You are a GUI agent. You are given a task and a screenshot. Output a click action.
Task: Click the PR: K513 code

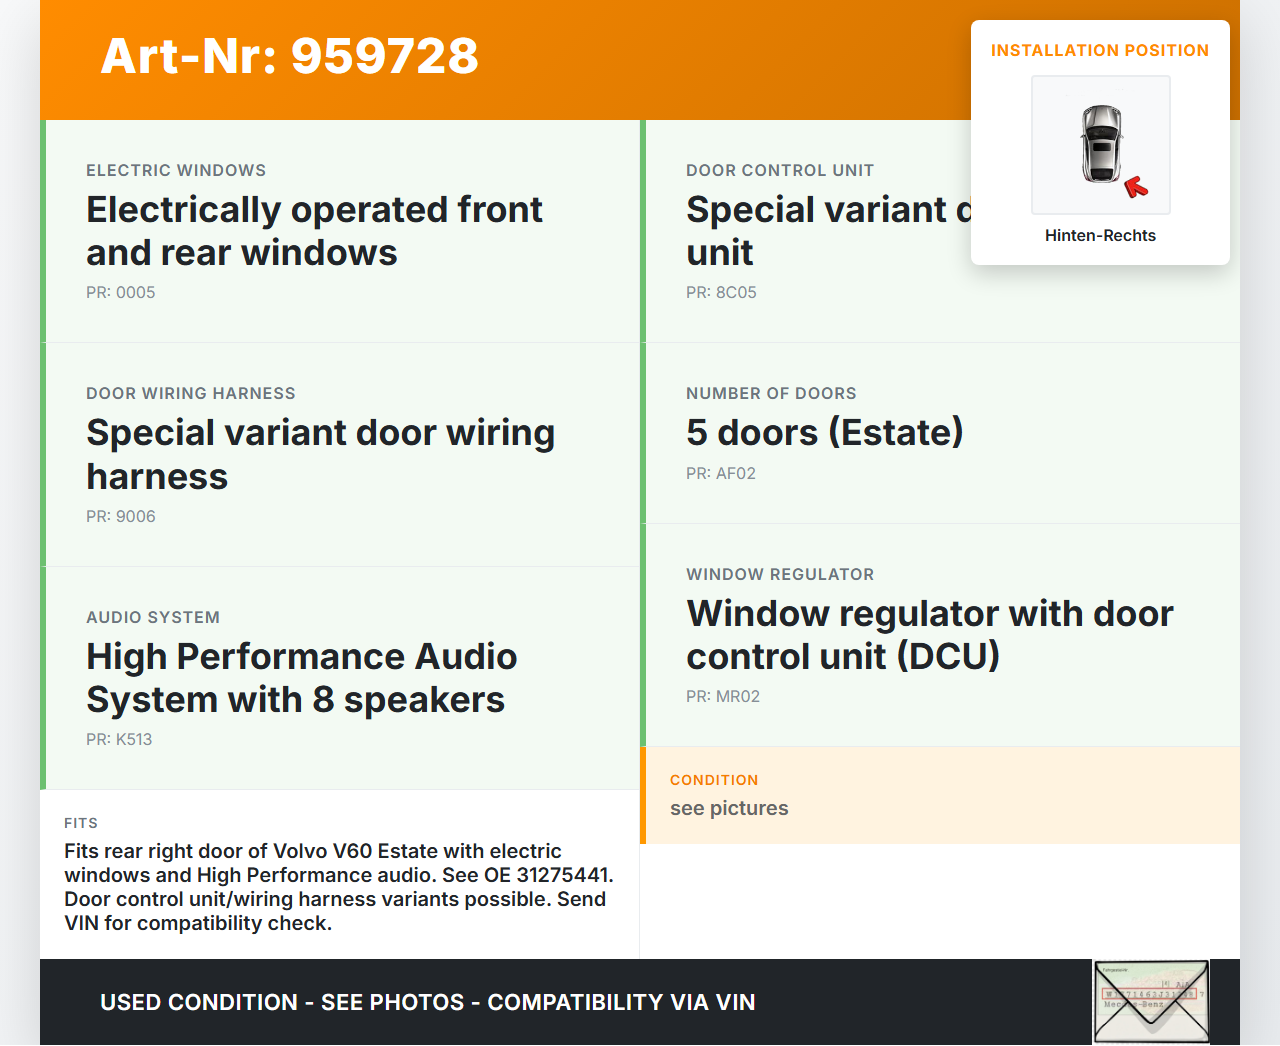click(119, 740)
